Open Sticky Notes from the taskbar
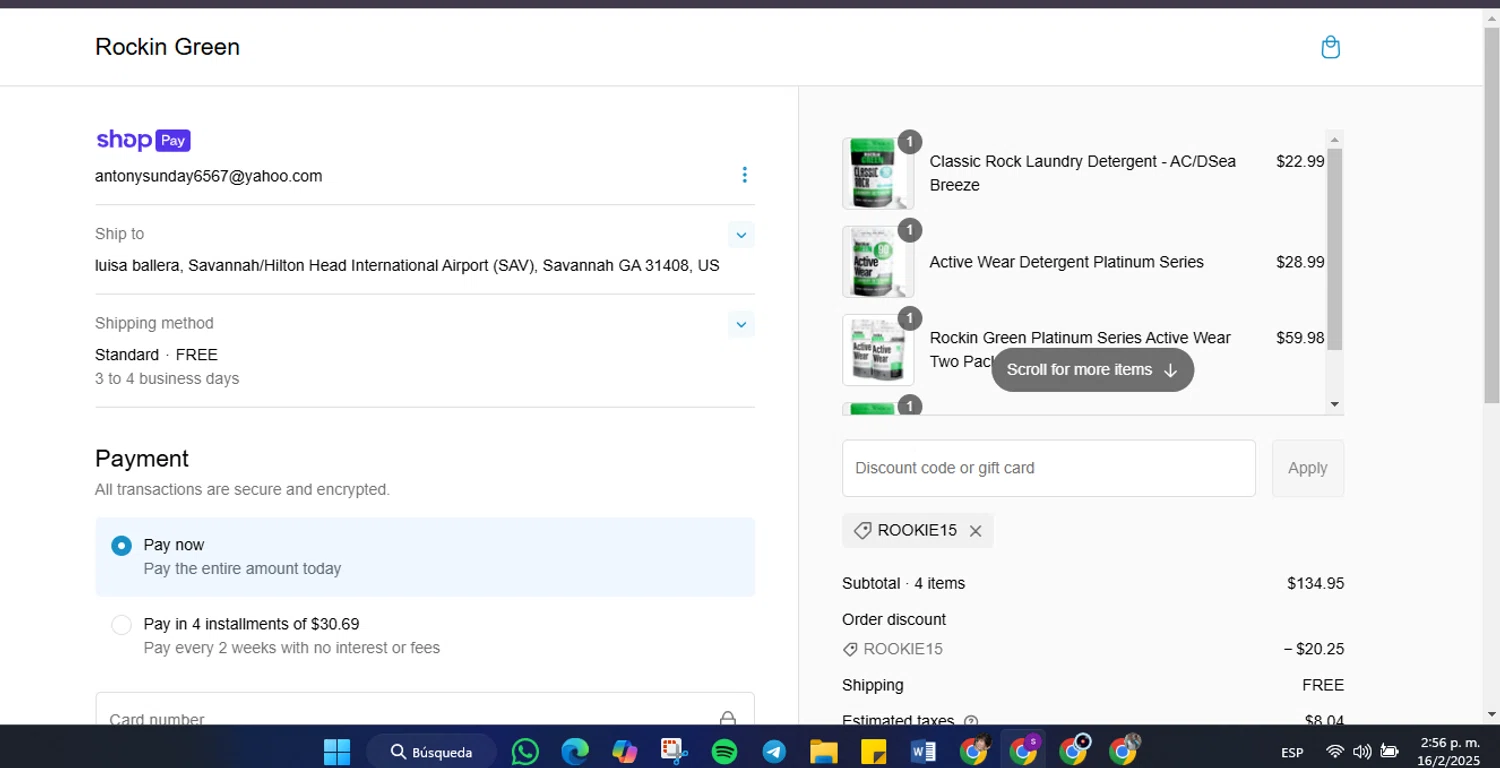 coord(873,751)
